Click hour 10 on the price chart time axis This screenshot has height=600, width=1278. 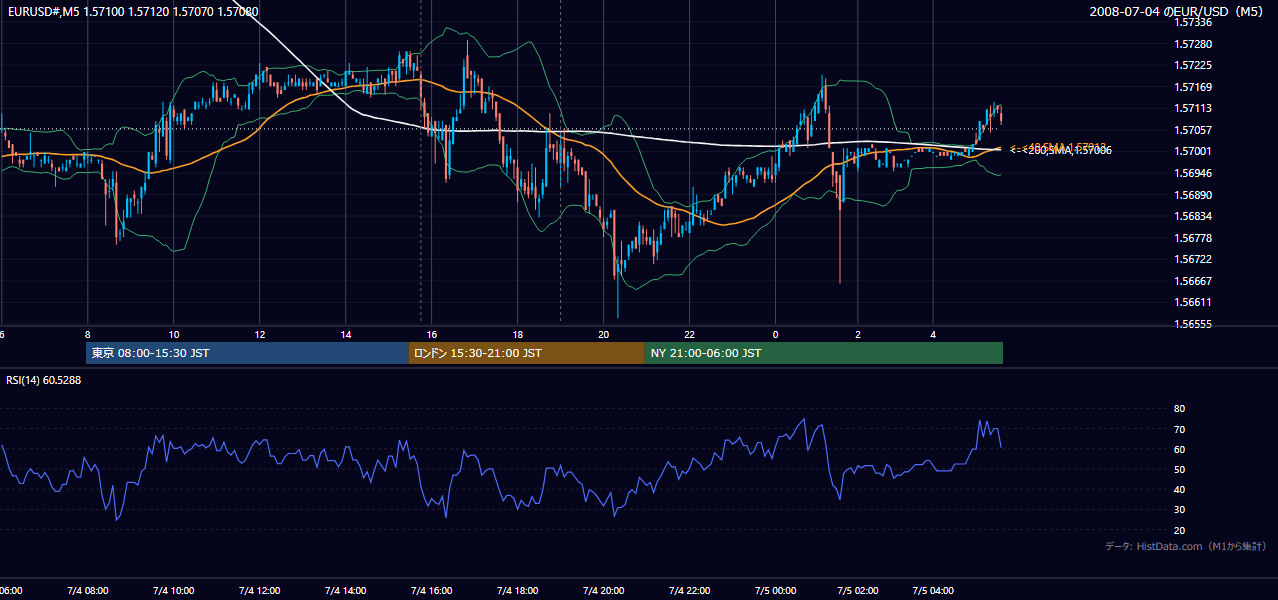point(174,334)
